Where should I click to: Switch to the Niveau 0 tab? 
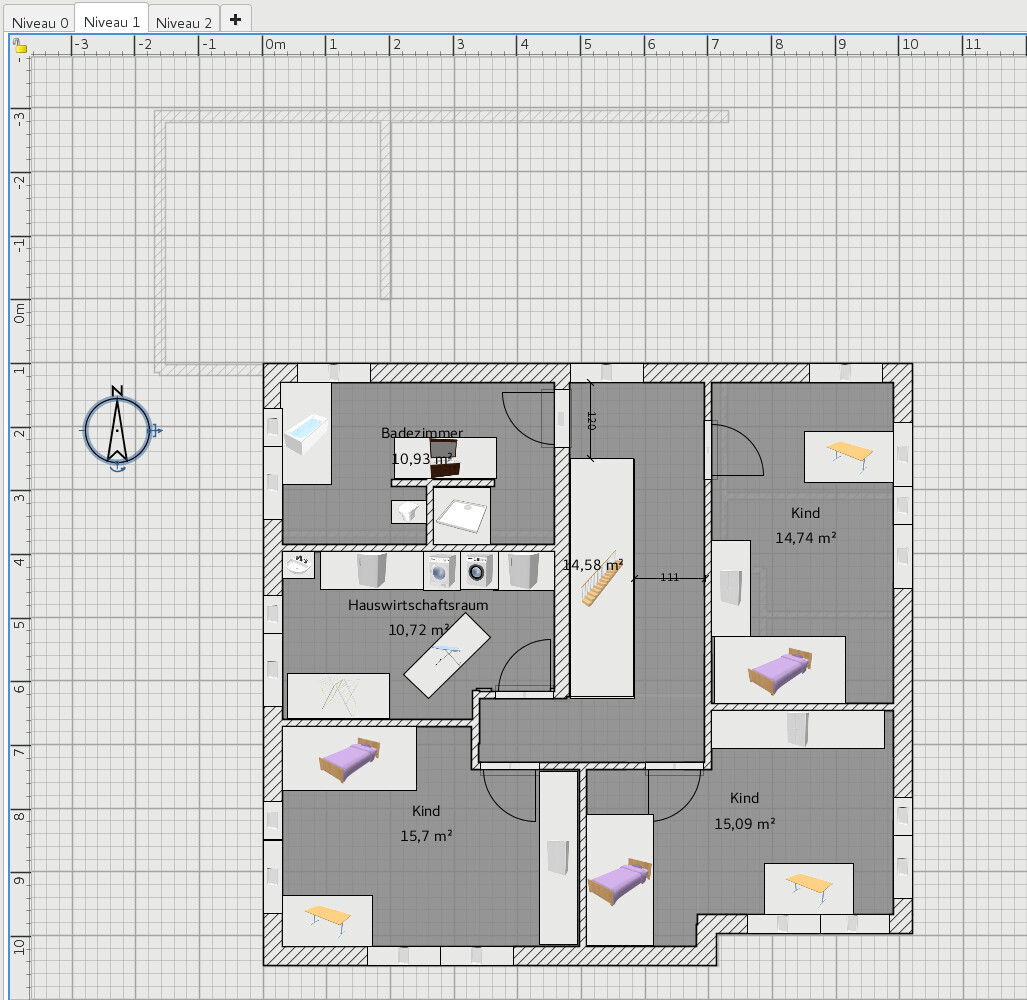pos(40,22)
